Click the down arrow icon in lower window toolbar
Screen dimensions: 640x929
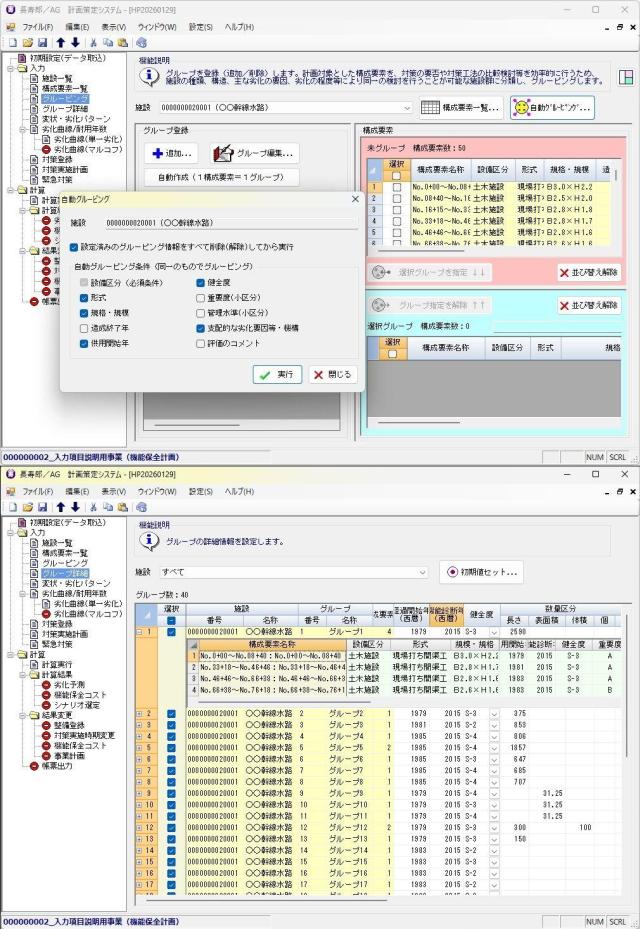[75, 507]
